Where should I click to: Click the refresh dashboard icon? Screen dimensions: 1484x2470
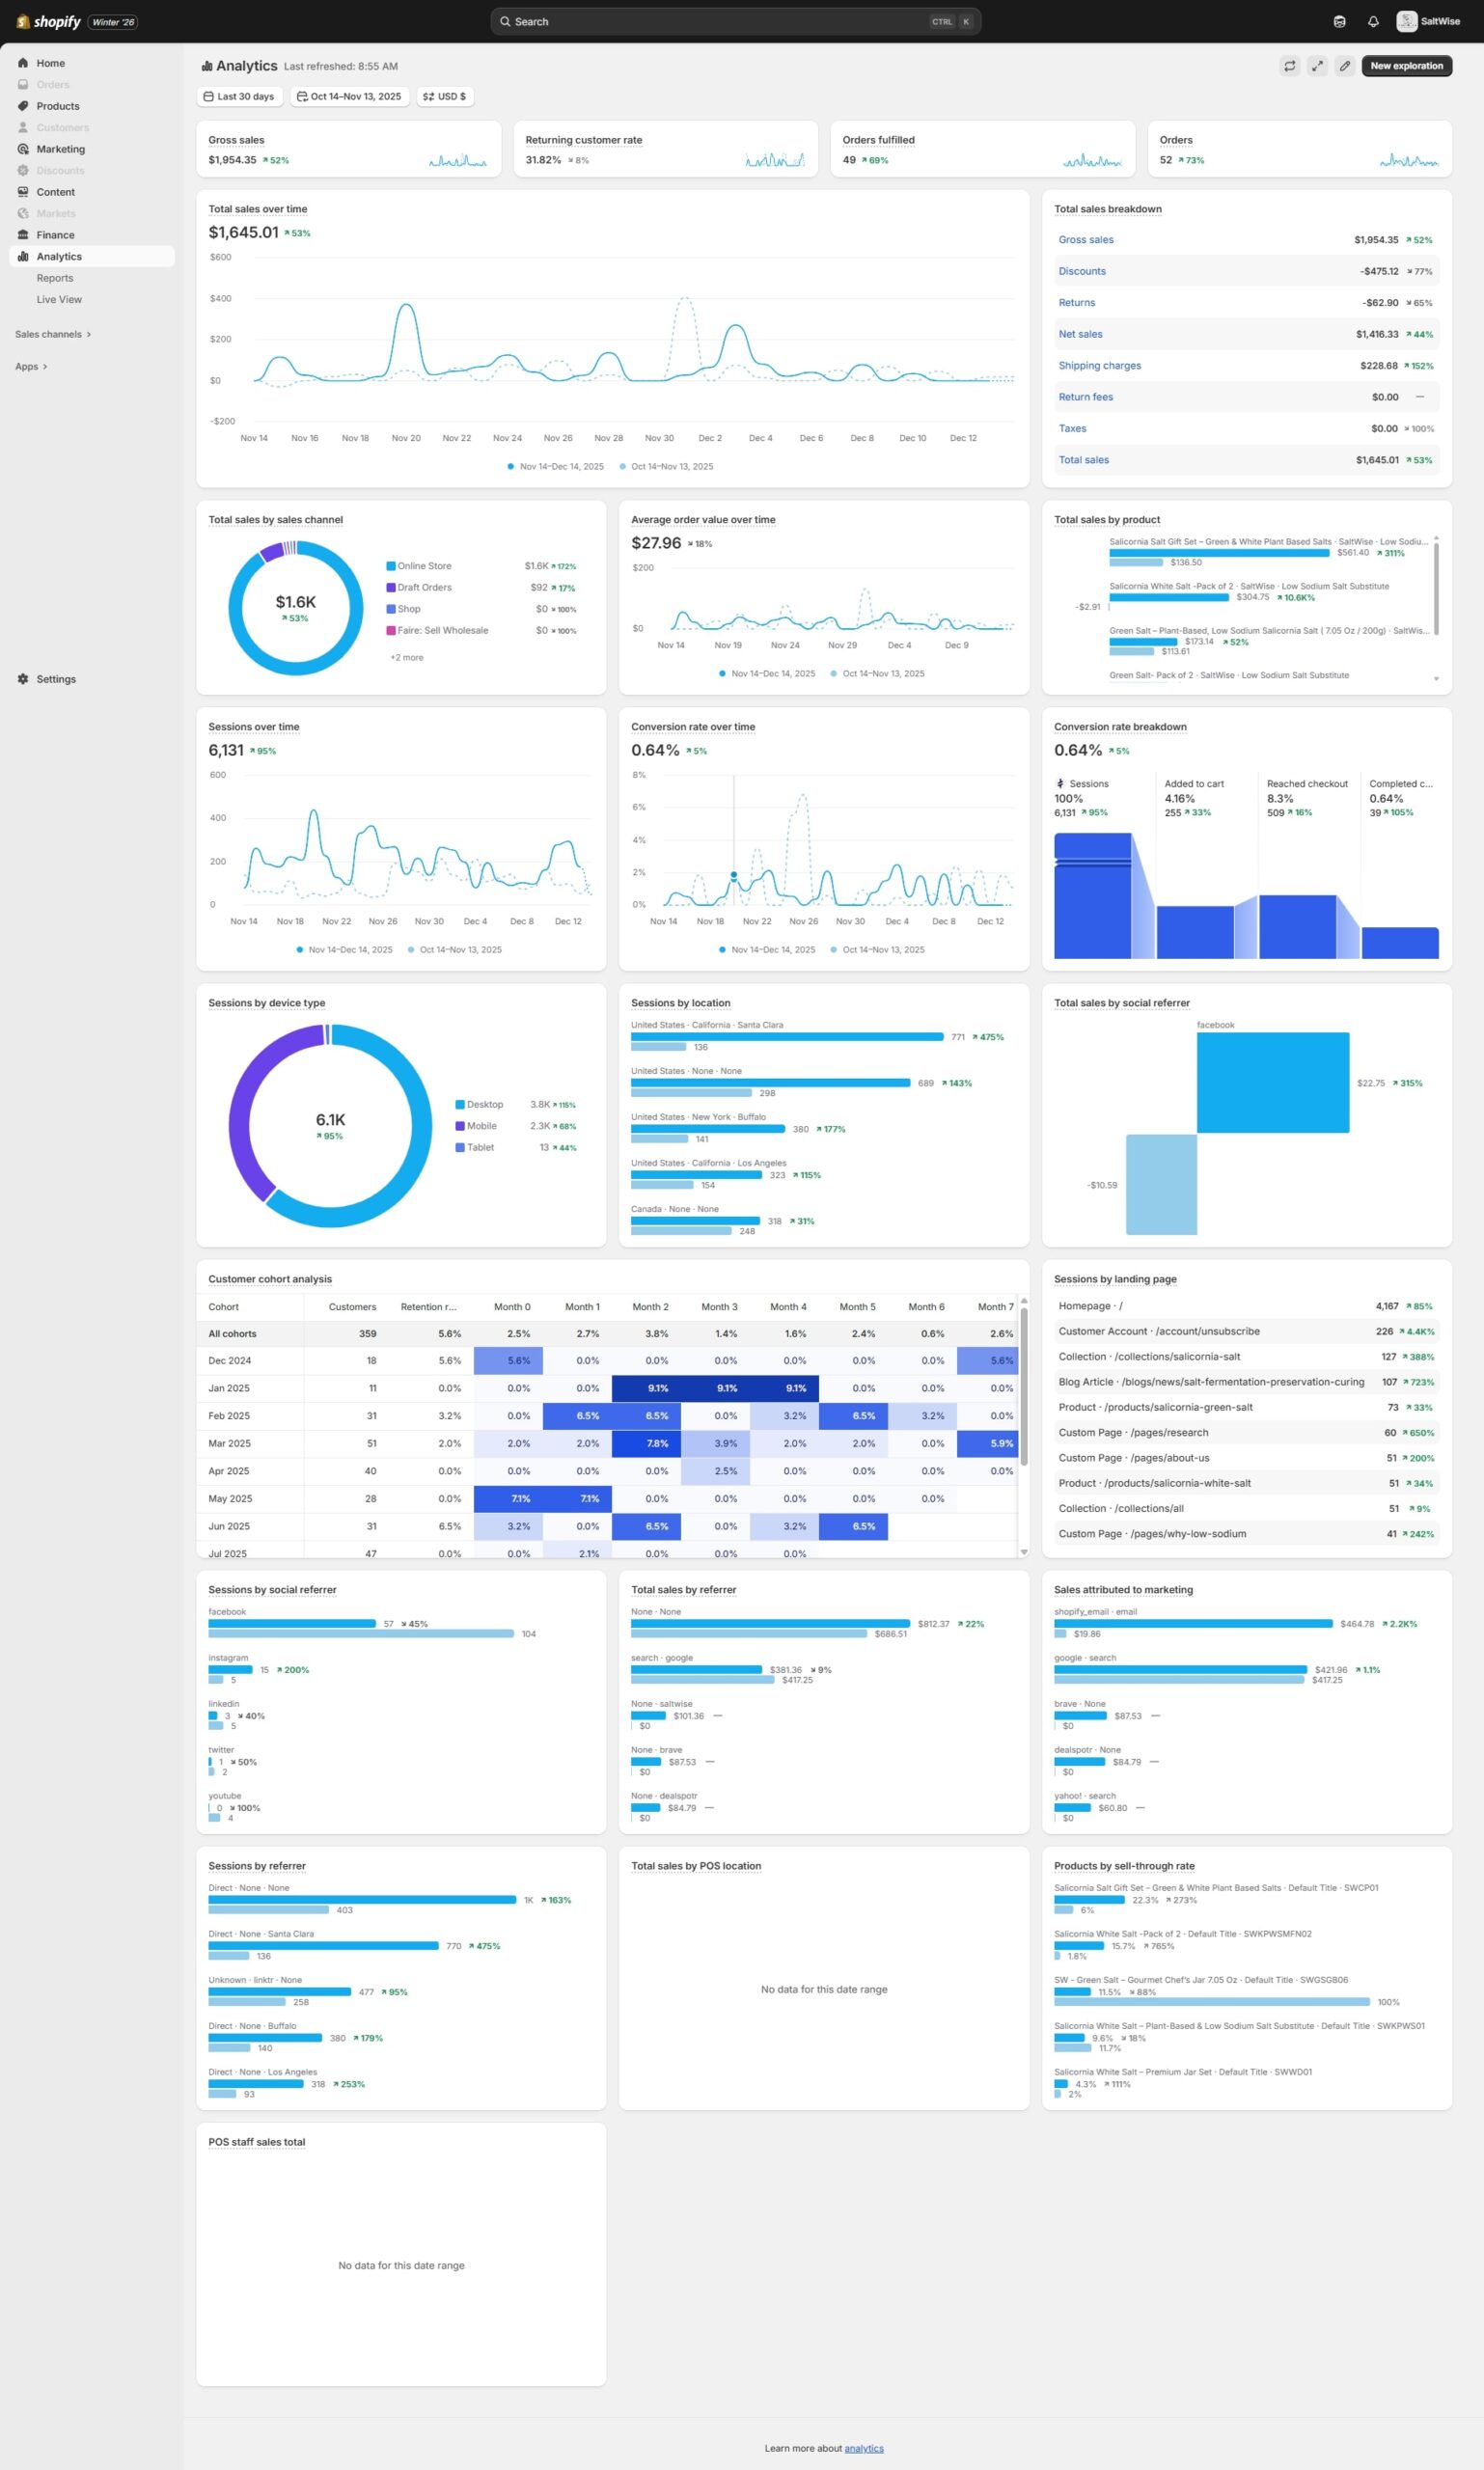tap(1289, 66)
